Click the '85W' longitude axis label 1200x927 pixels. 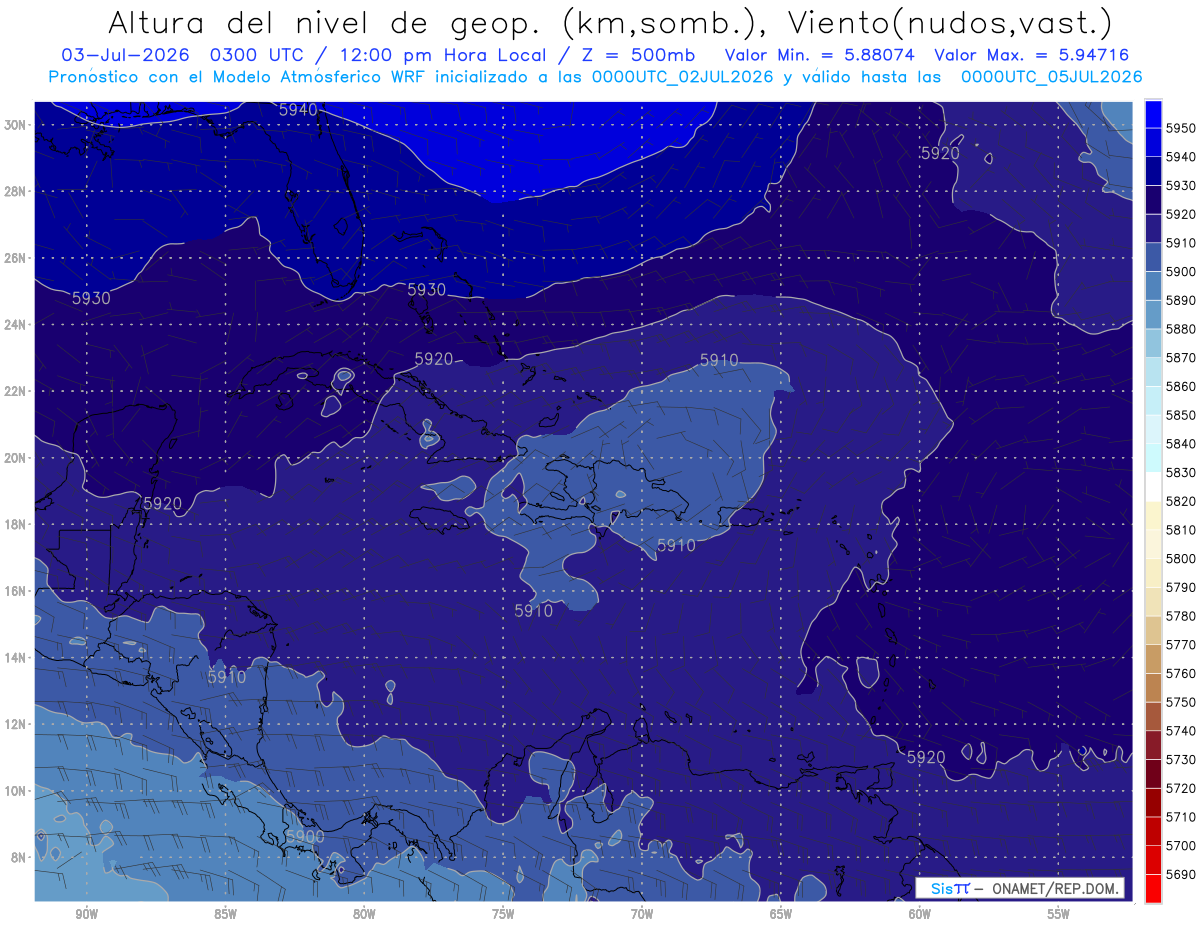(225, 914)
